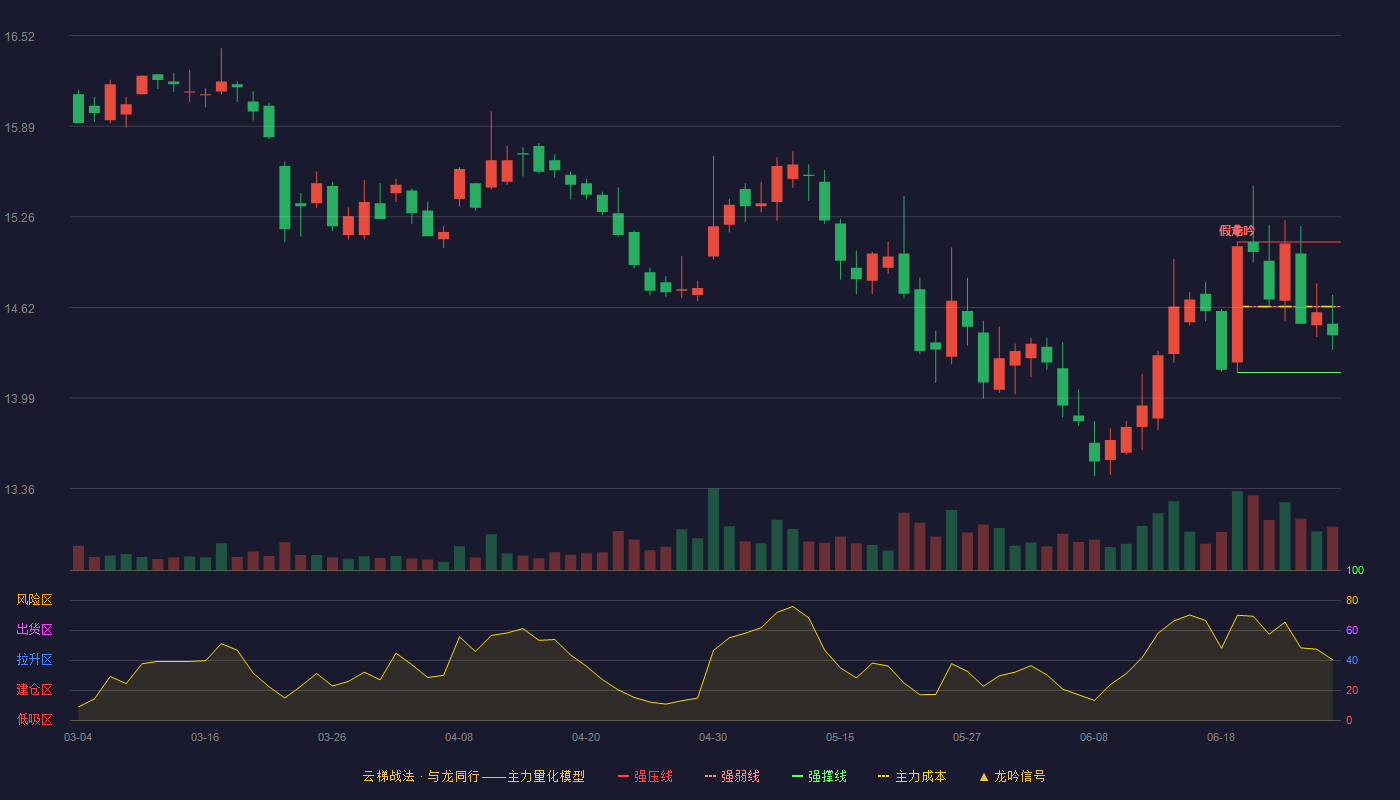Click the 04-30 date axis label
This screenshot has height=800, width=1400.
(713, 737)
